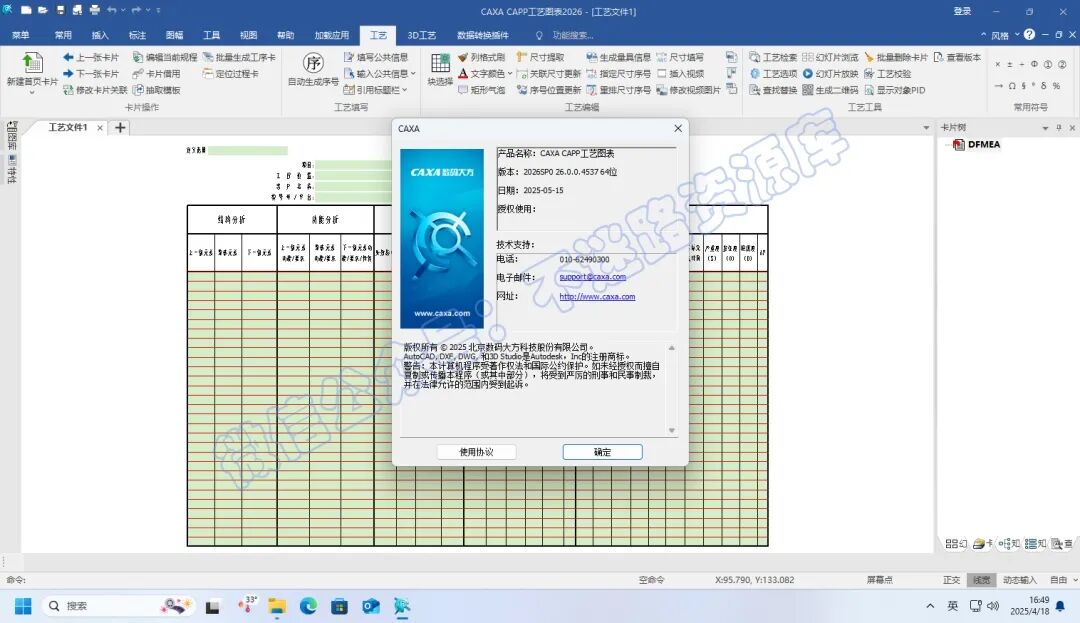Open 工艺检索 tool

click(x=773, y=57)
